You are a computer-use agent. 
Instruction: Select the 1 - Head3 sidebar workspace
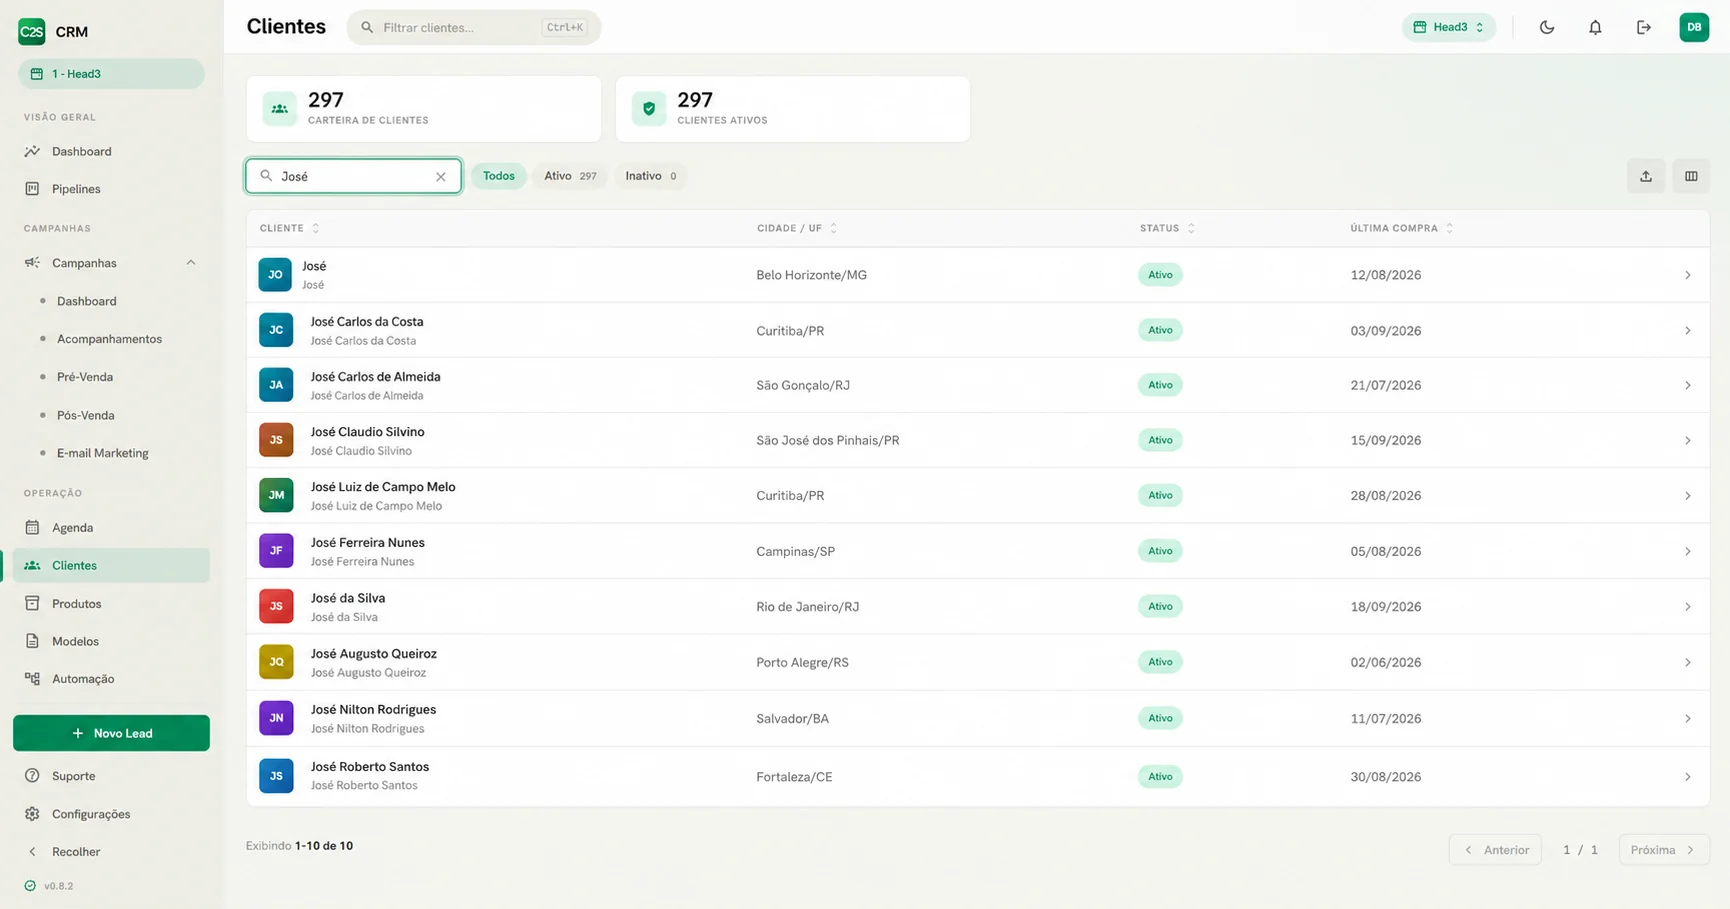[111, 74]
